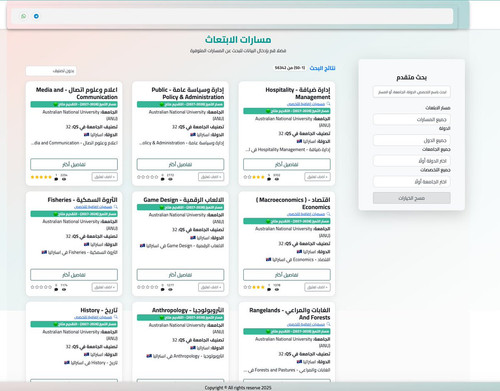Screen dimensions: 500x391
Task: Click تفاصيل أكثر on Hospitality Management card
Action: coord(287,164)
